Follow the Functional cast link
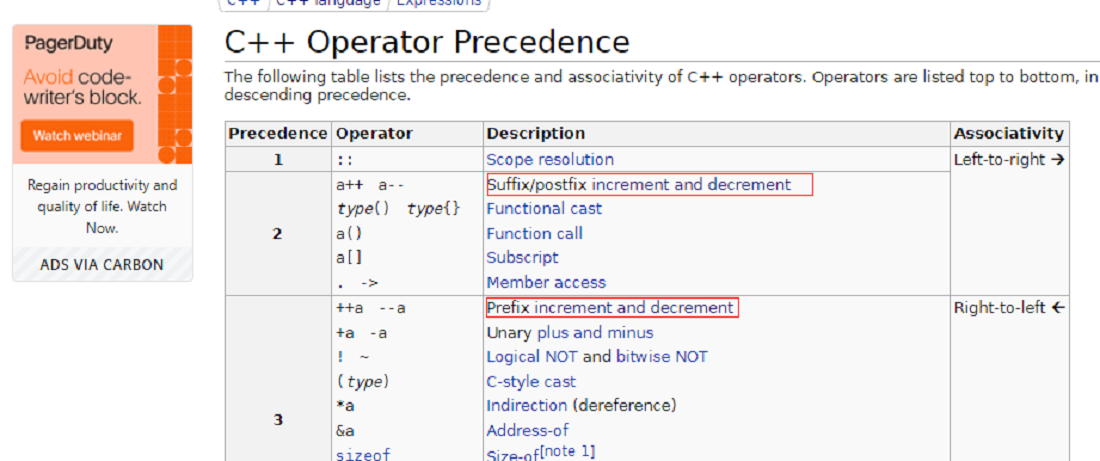This screenshot has height=461, width=1100. click(544, 208)
